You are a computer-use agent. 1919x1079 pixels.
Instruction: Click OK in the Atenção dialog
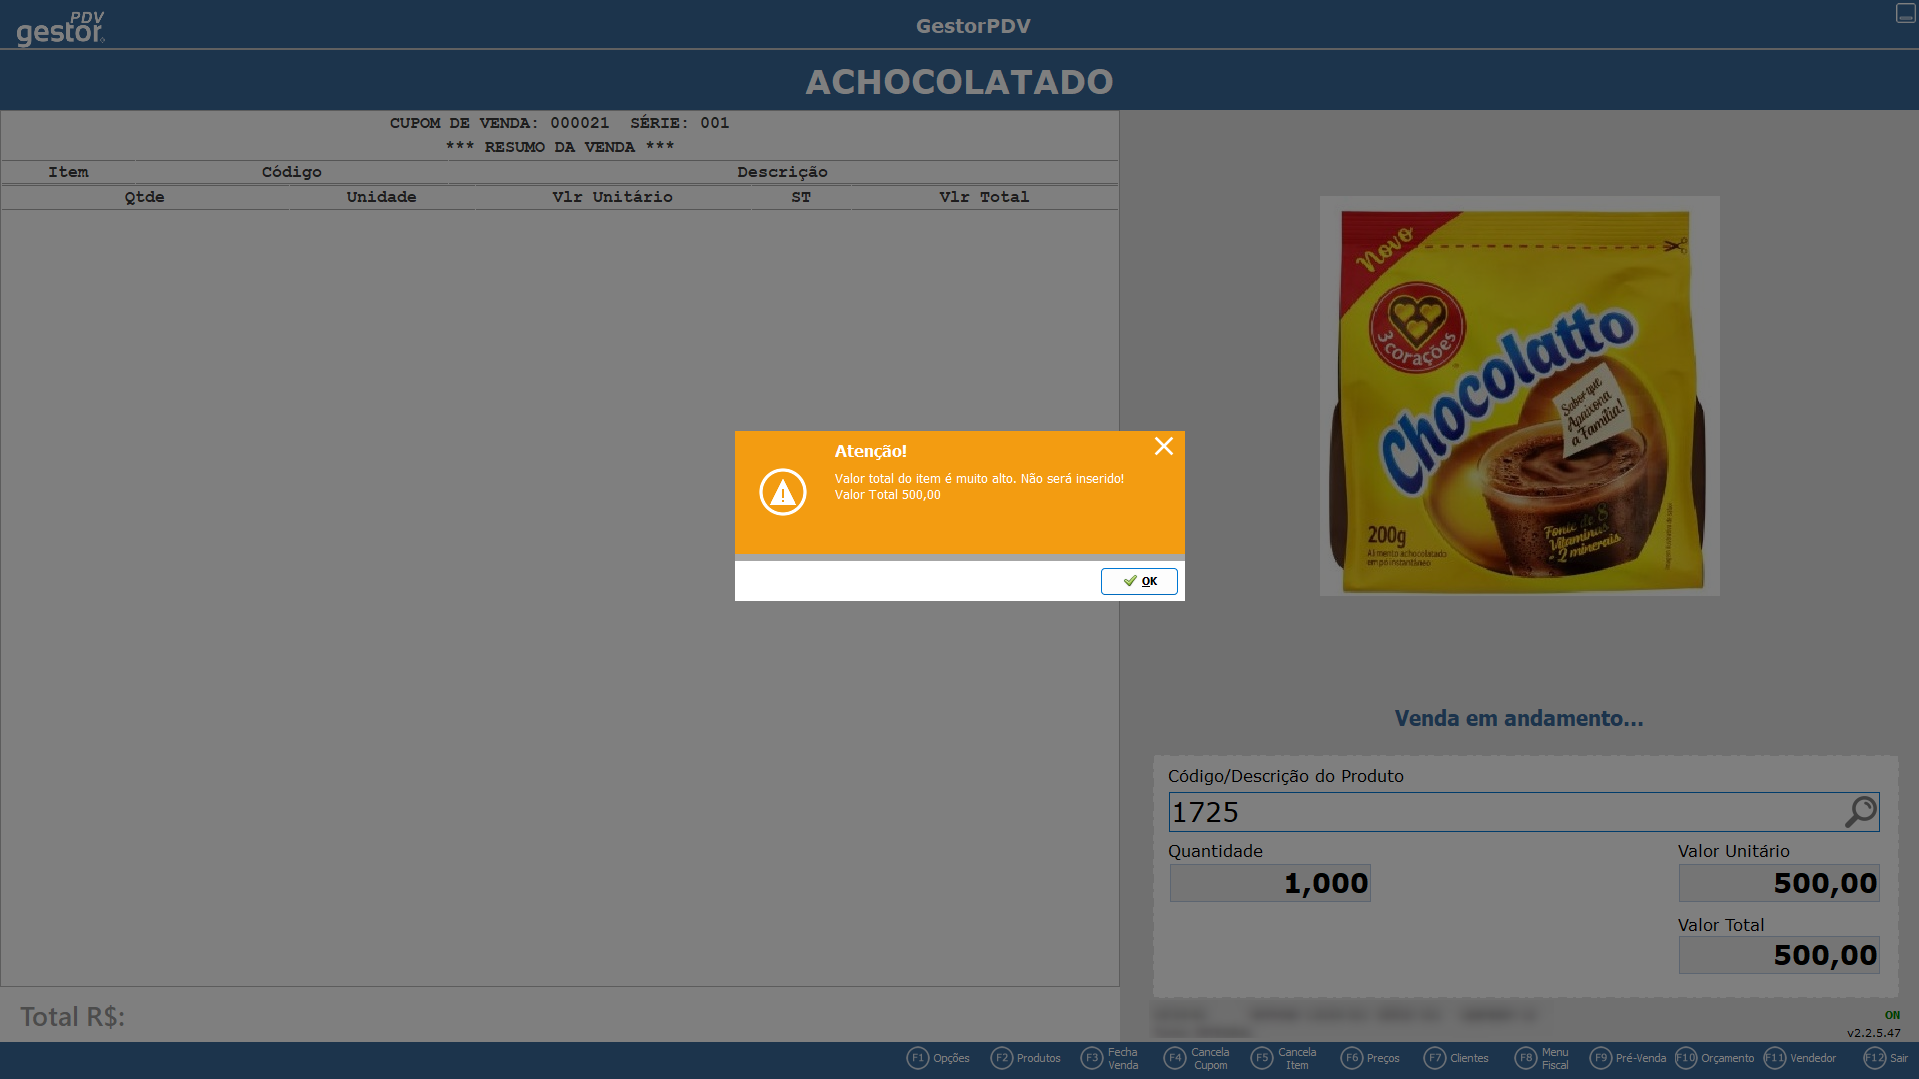click(x=1139, y=581)
